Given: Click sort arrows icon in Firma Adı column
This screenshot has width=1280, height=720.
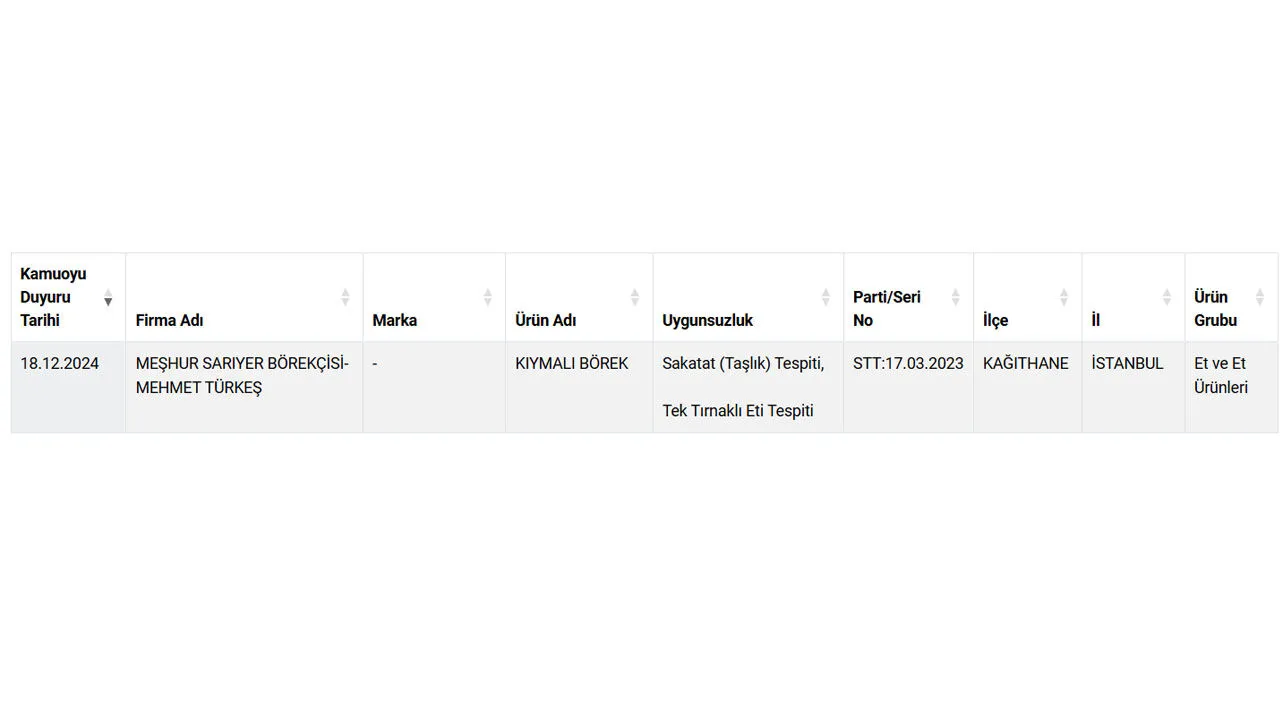Looking at the screenshot, I should tap(345, 297).
